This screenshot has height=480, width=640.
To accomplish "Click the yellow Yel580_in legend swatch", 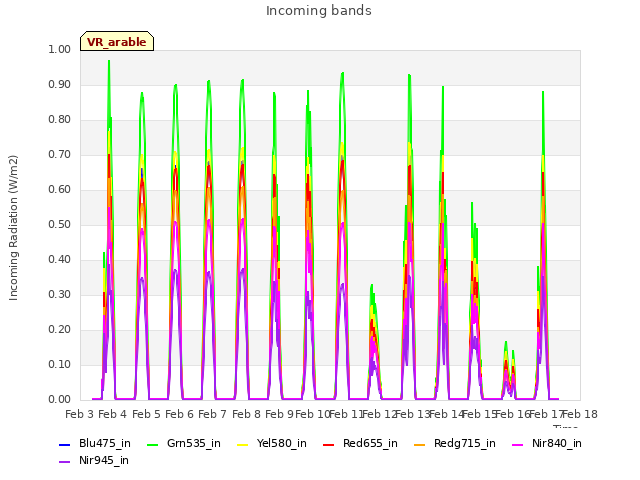I will [x=242, y=444].
